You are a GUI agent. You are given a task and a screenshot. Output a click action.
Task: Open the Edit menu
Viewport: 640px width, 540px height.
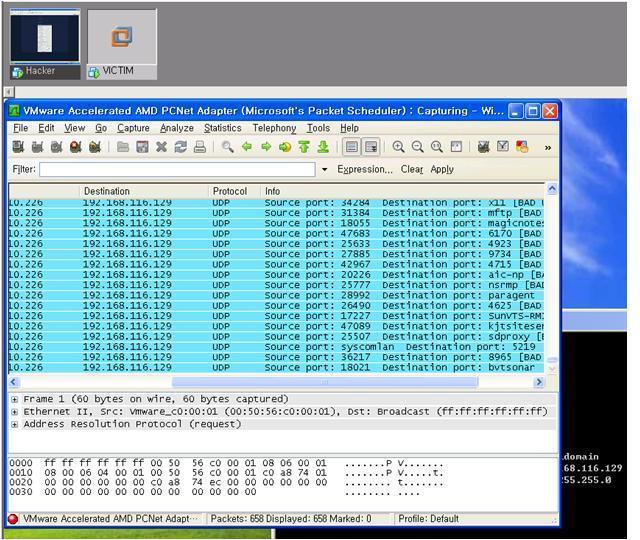46,128
